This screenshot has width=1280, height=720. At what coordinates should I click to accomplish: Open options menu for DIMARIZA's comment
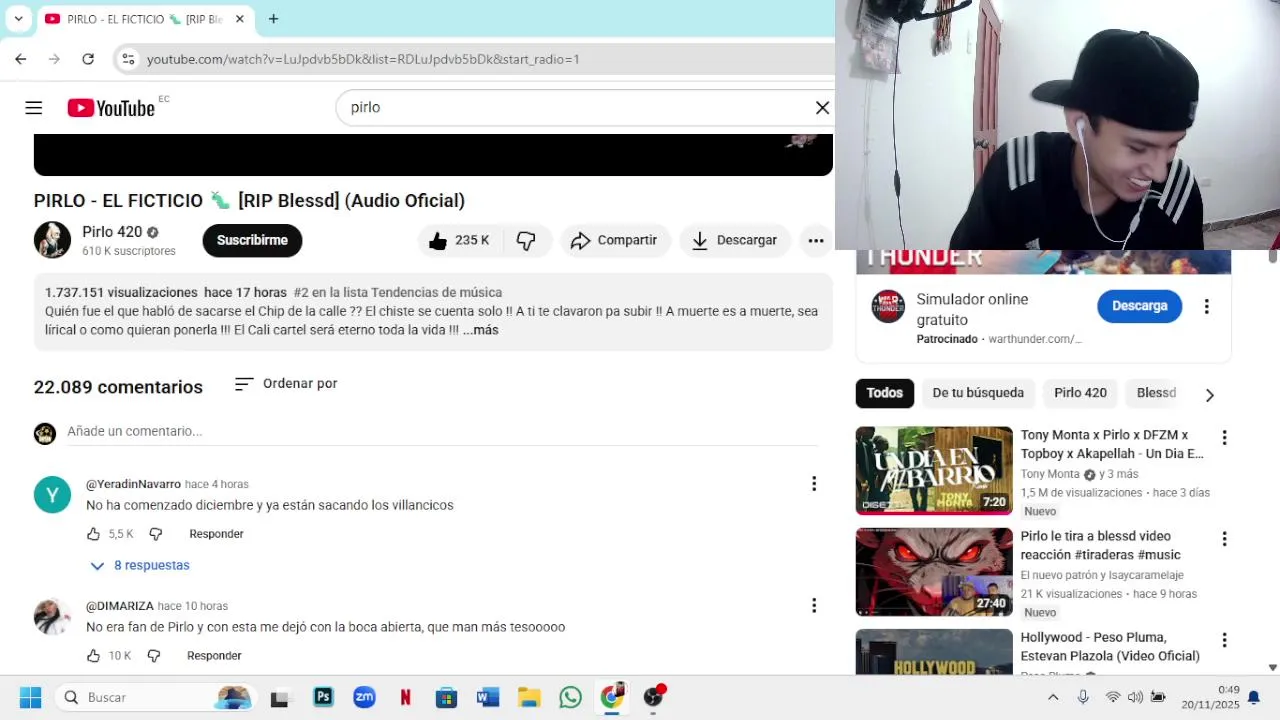(814, 606)
